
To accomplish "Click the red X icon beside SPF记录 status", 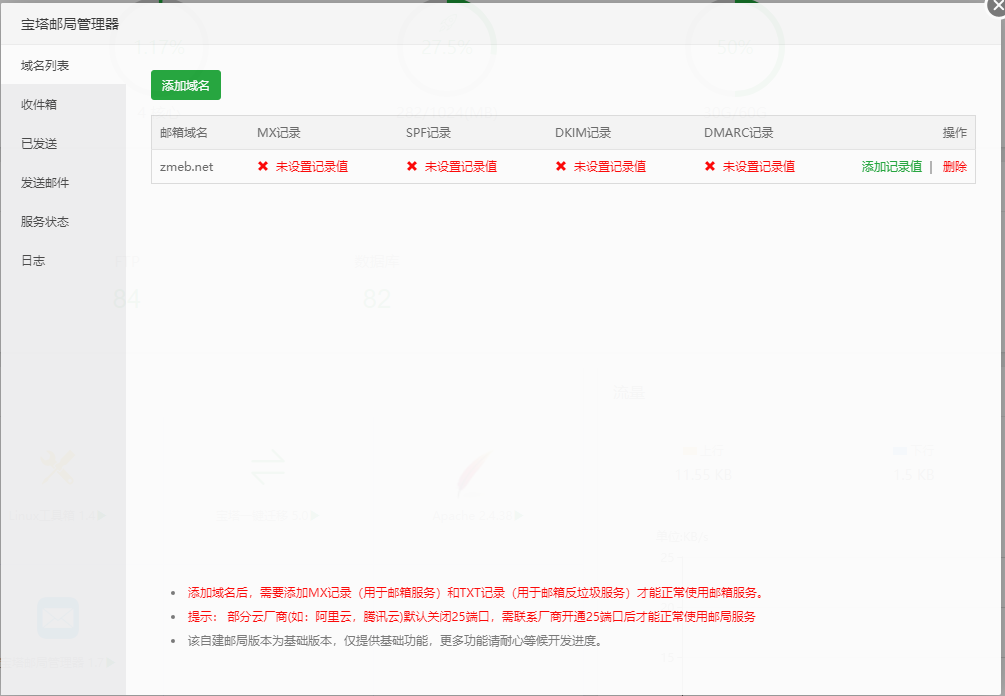I will [412, 166].
